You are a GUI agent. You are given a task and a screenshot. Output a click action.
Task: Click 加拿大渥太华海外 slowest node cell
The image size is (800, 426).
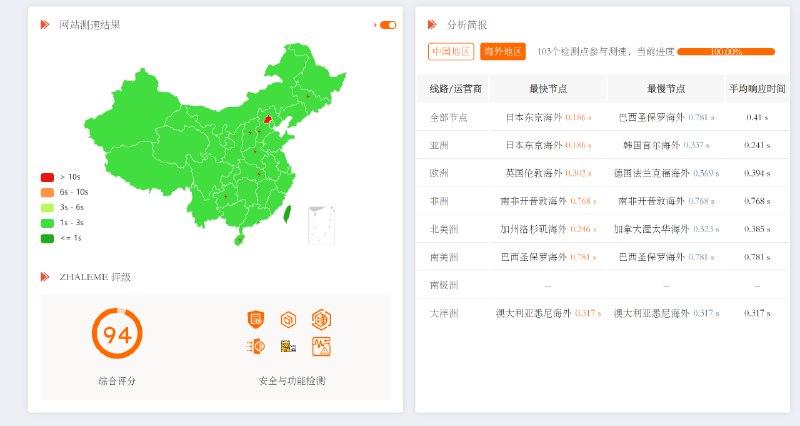coord(666,230)
